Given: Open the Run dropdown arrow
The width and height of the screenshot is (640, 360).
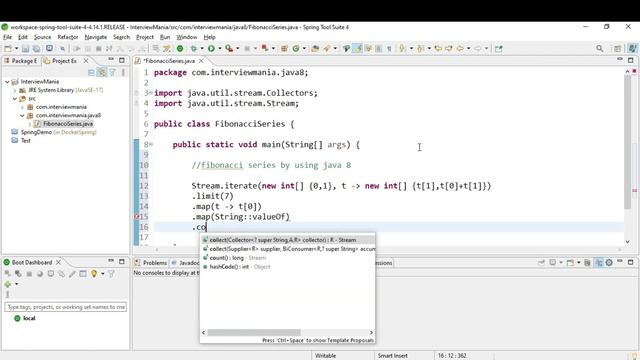Looking at the screenshot, I should click(x=220, y=49).
